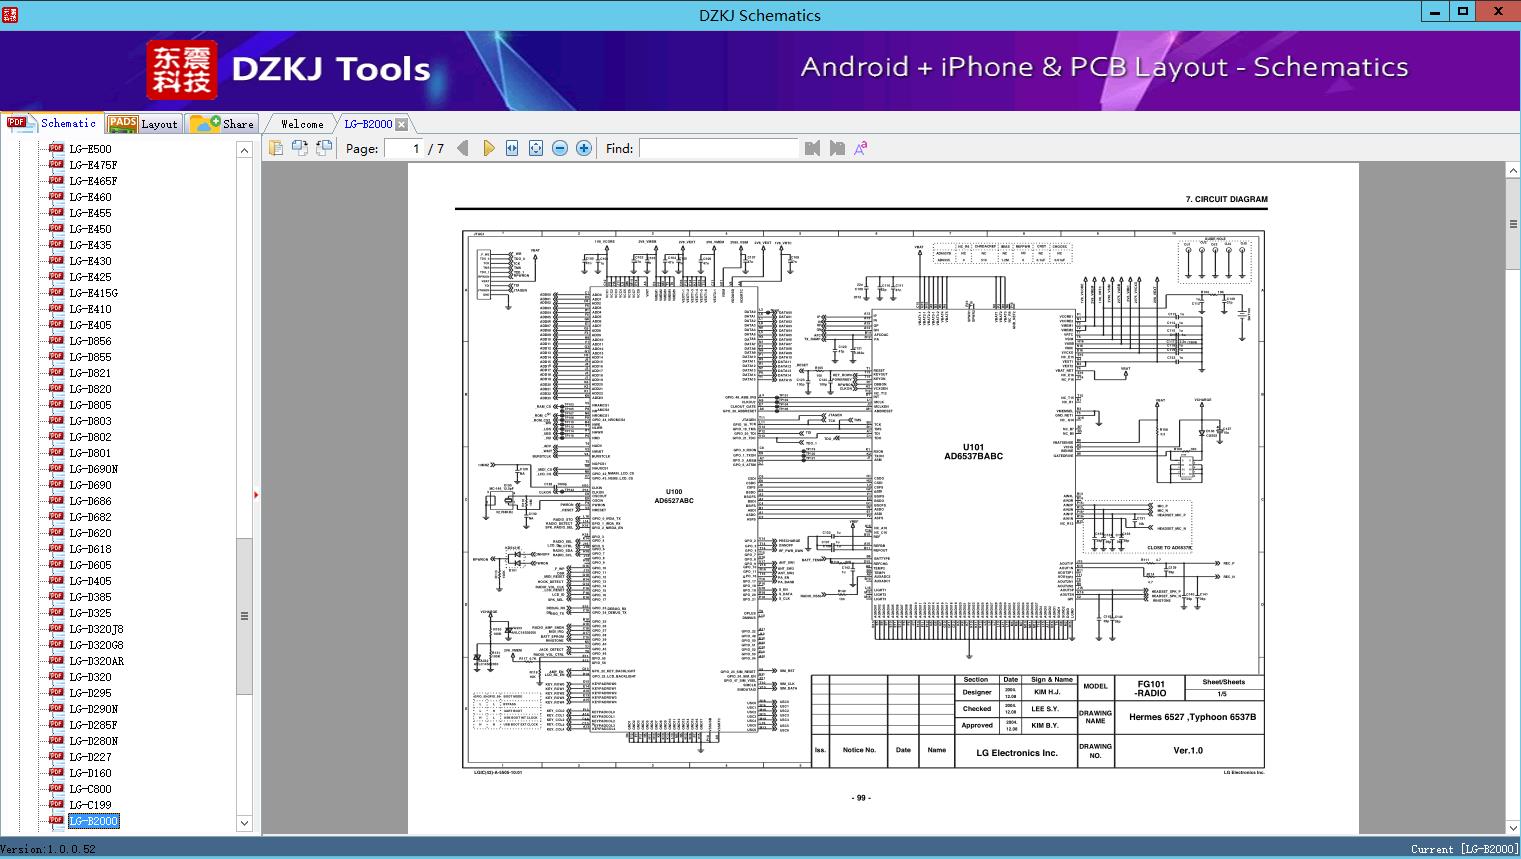Collapse sidebar with red splitter arrow
This screenshot has height=859, width=1521.
[257, 494]
